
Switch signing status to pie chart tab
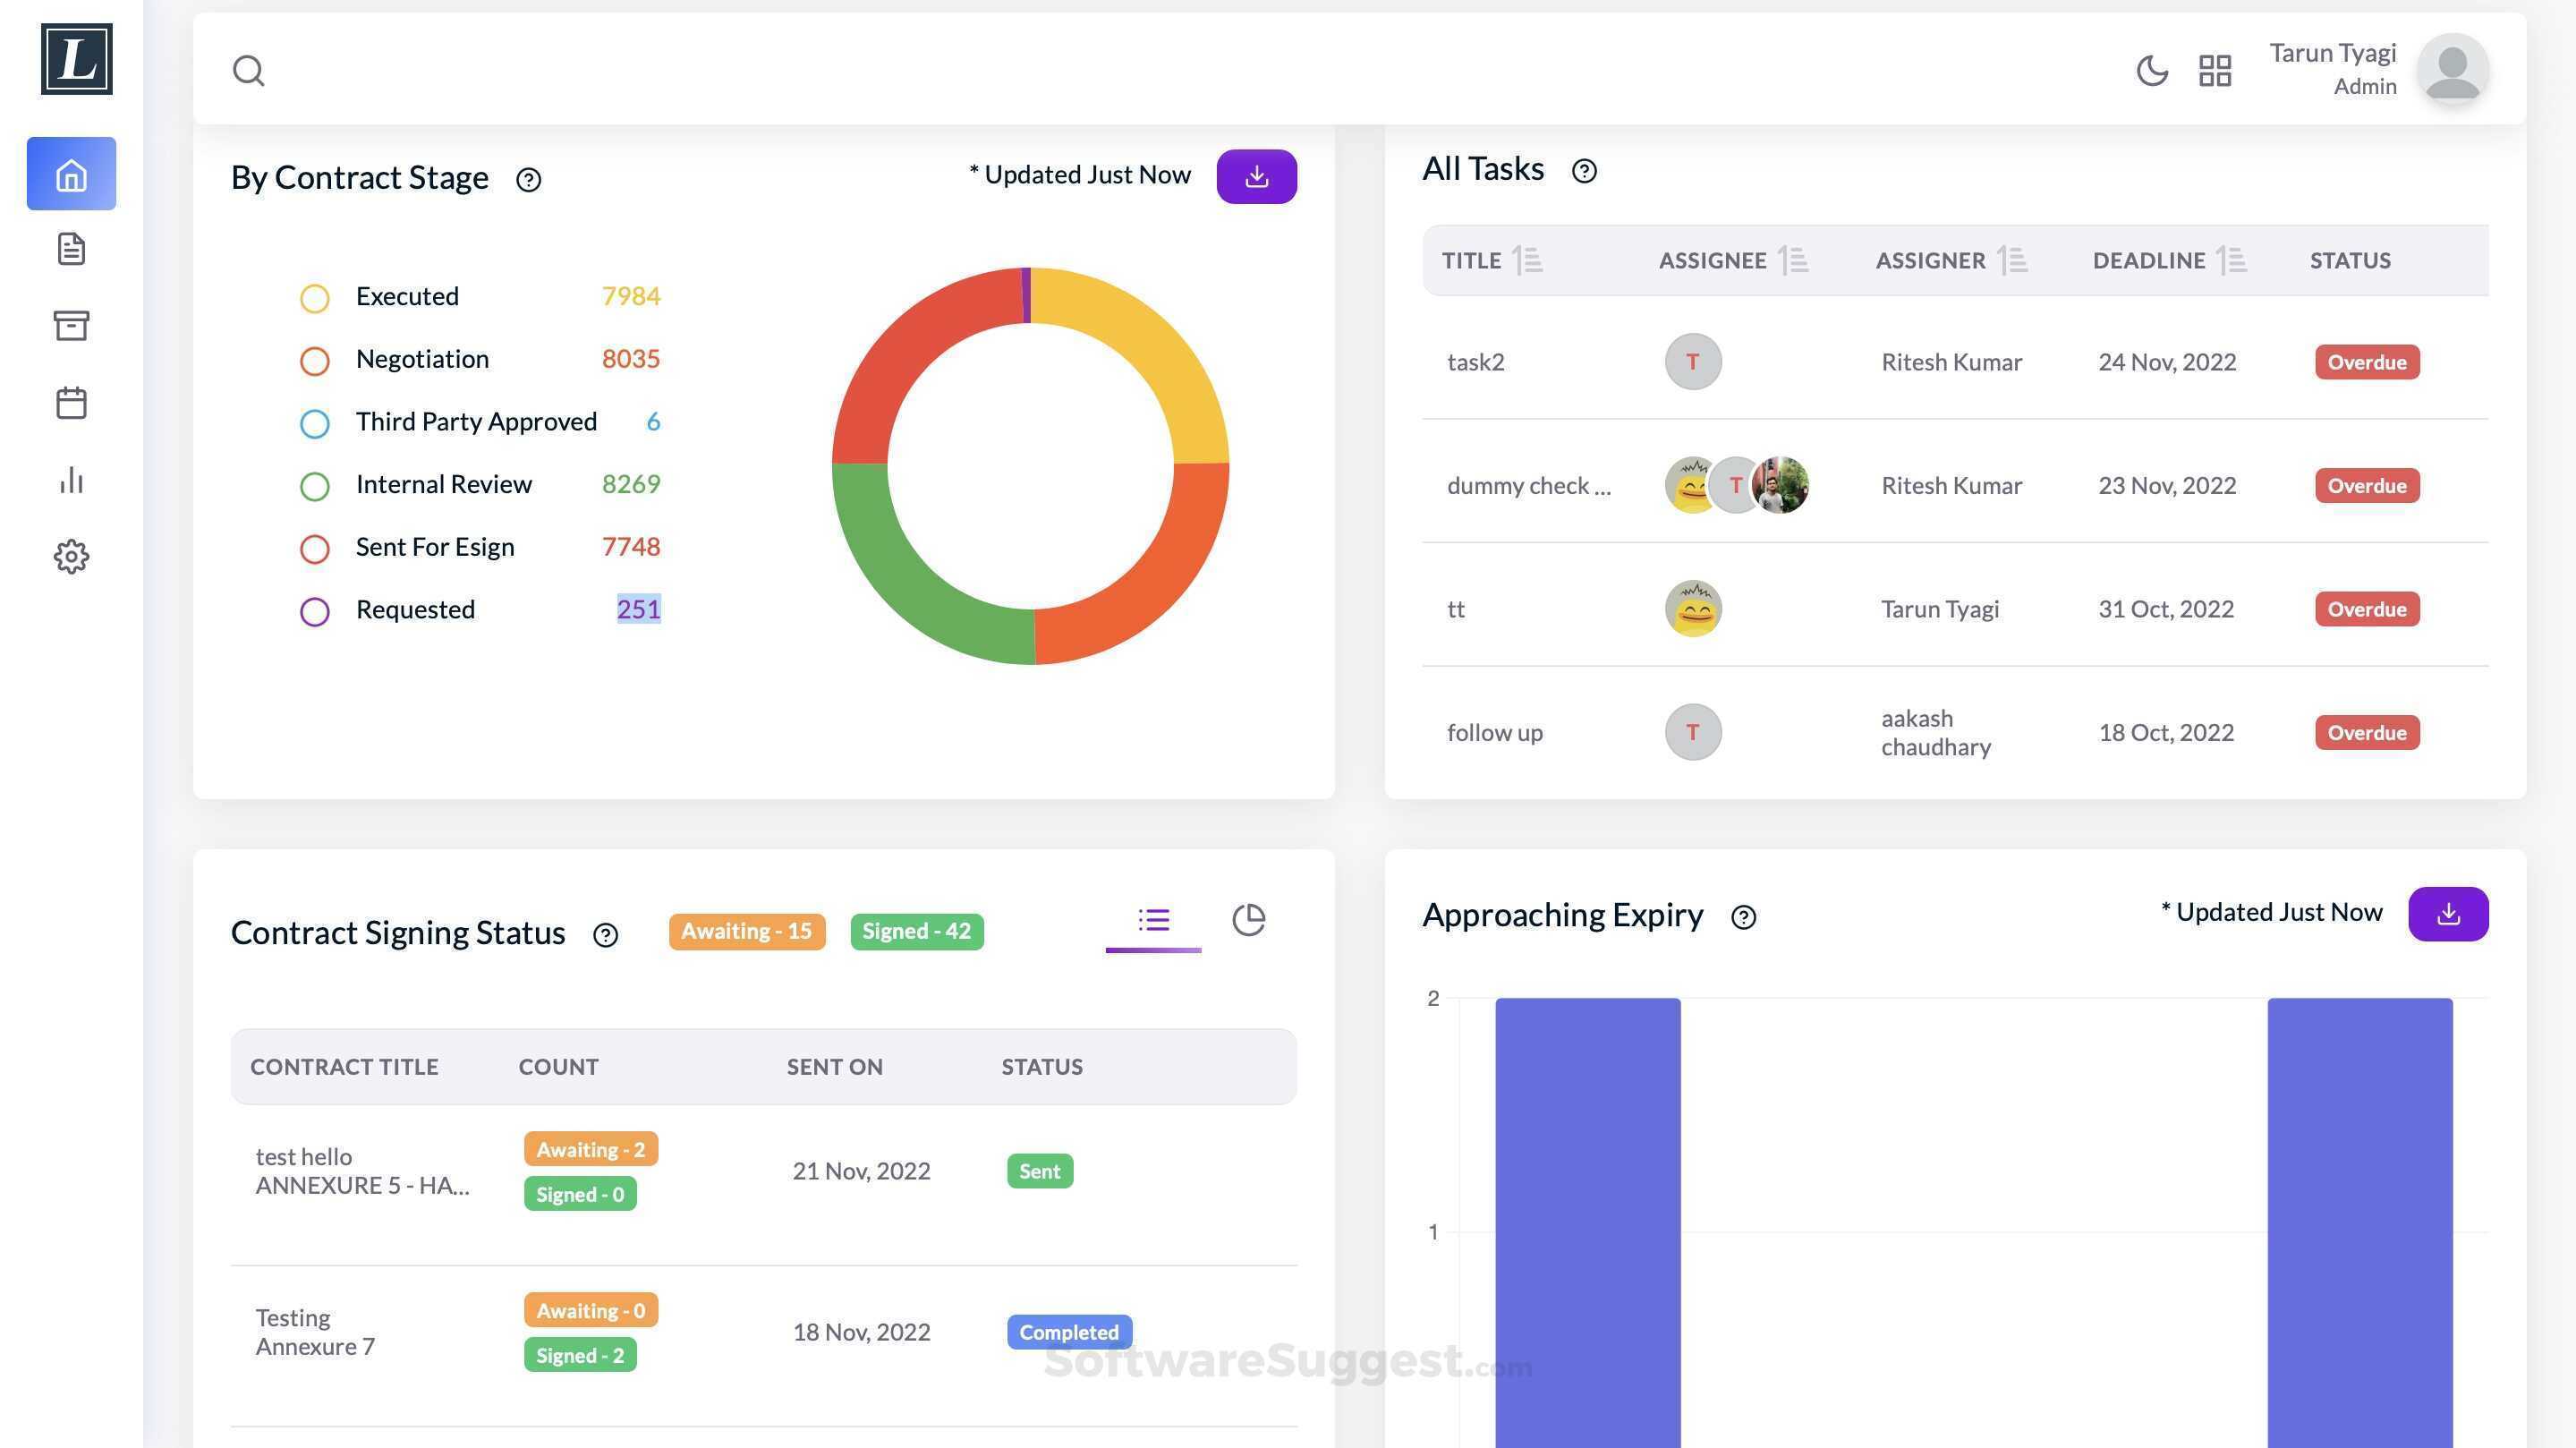(x=1248, y=920)
